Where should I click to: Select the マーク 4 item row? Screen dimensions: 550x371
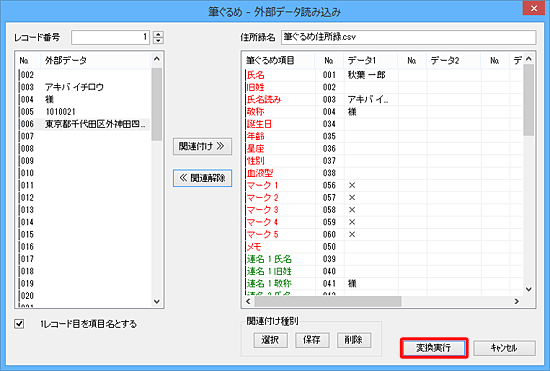click(x=383, y=222)
